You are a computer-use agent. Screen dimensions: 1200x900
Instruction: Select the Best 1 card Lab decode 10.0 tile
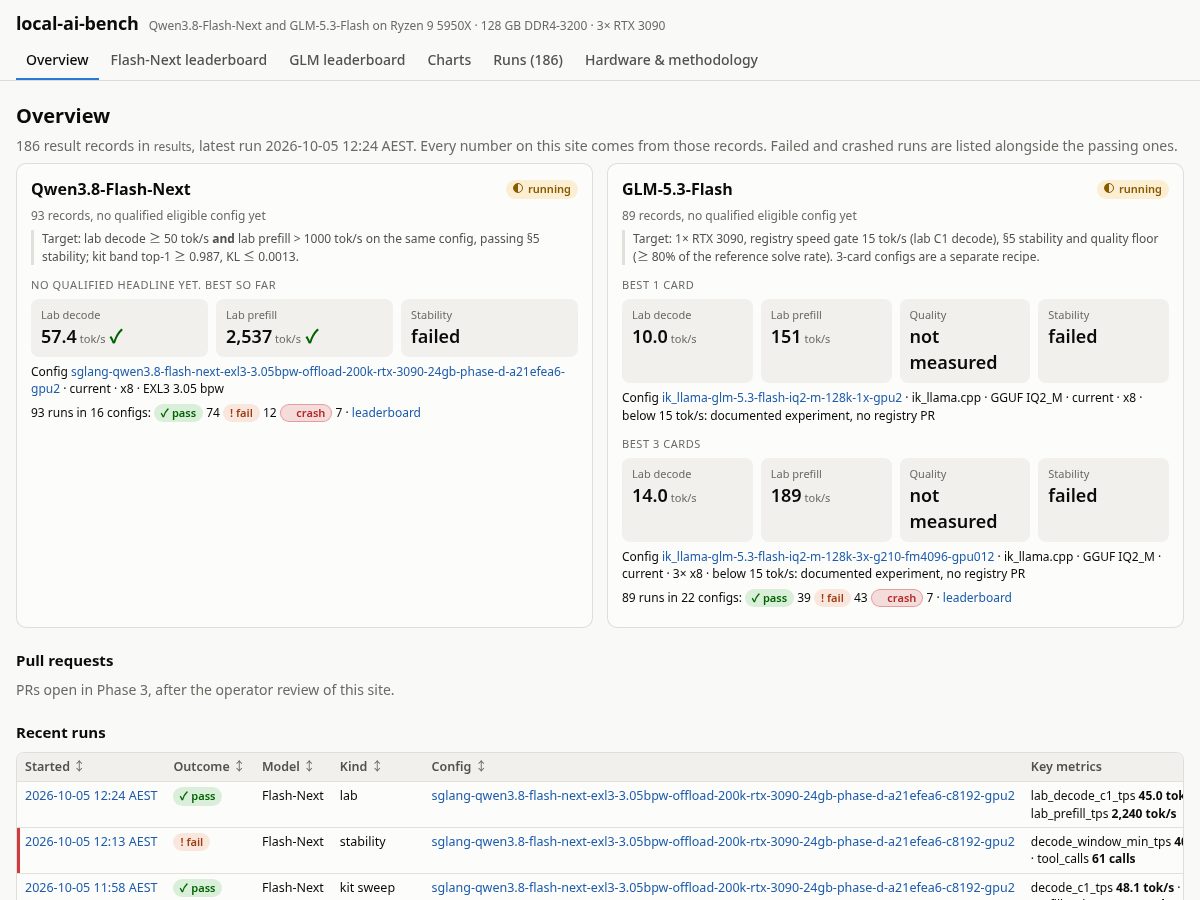pos(687,340)
